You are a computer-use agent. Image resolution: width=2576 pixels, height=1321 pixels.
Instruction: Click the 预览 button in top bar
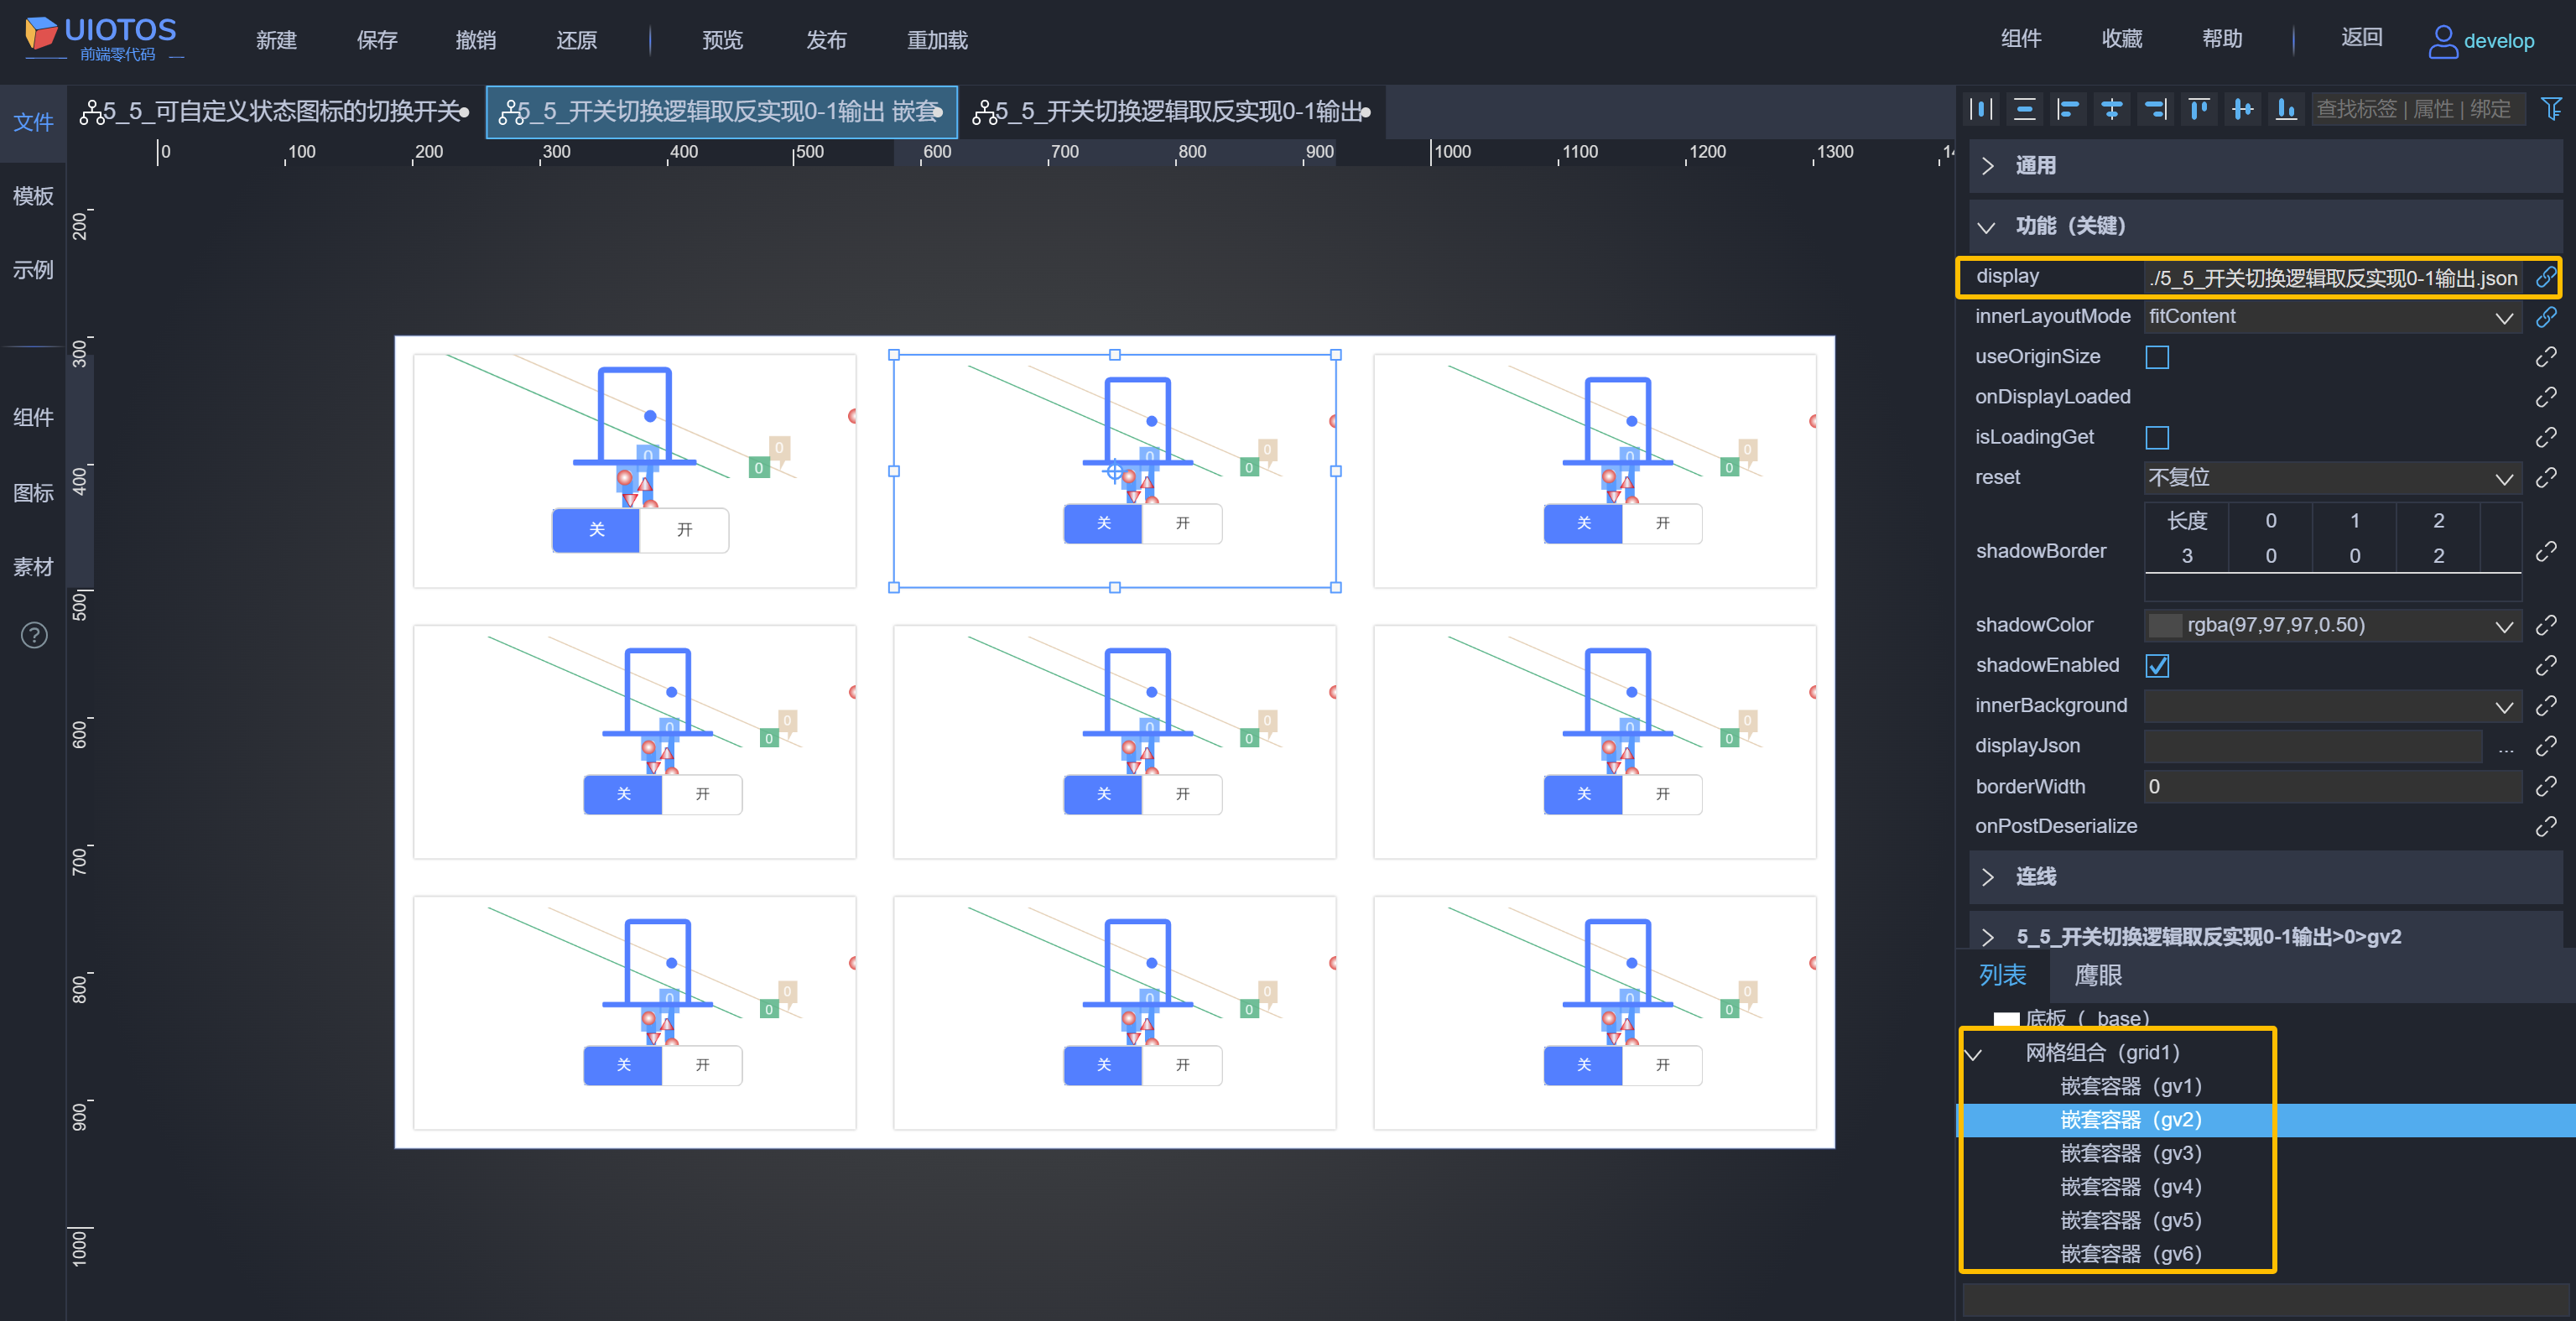click(722, 40)
